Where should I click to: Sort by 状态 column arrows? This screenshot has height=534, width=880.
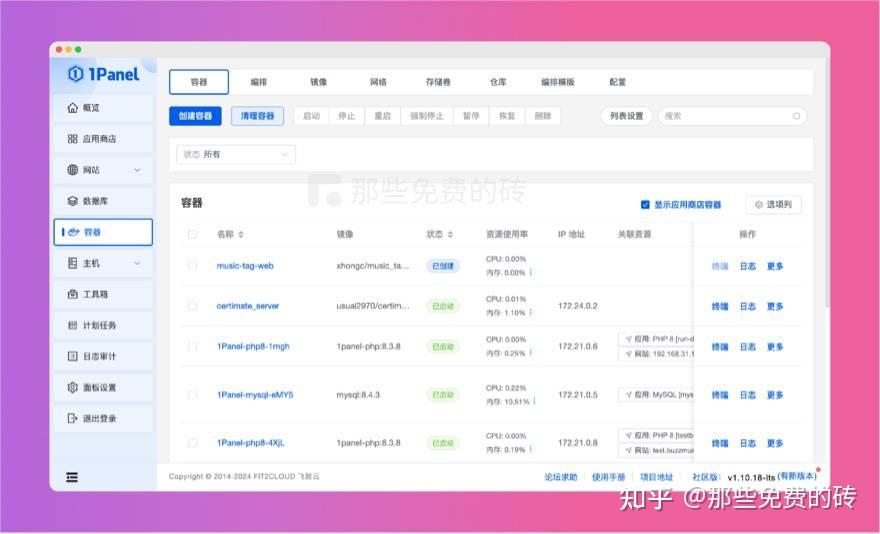point(450,235)
